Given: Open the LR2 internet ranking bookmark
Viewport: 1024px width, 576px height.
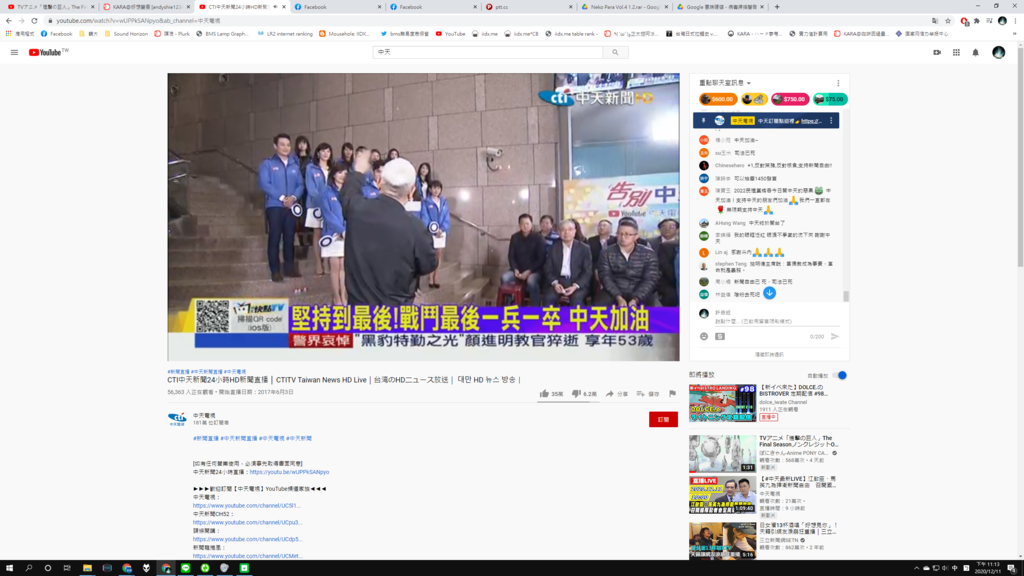Looking at the screenshot, I should point(285,33).
